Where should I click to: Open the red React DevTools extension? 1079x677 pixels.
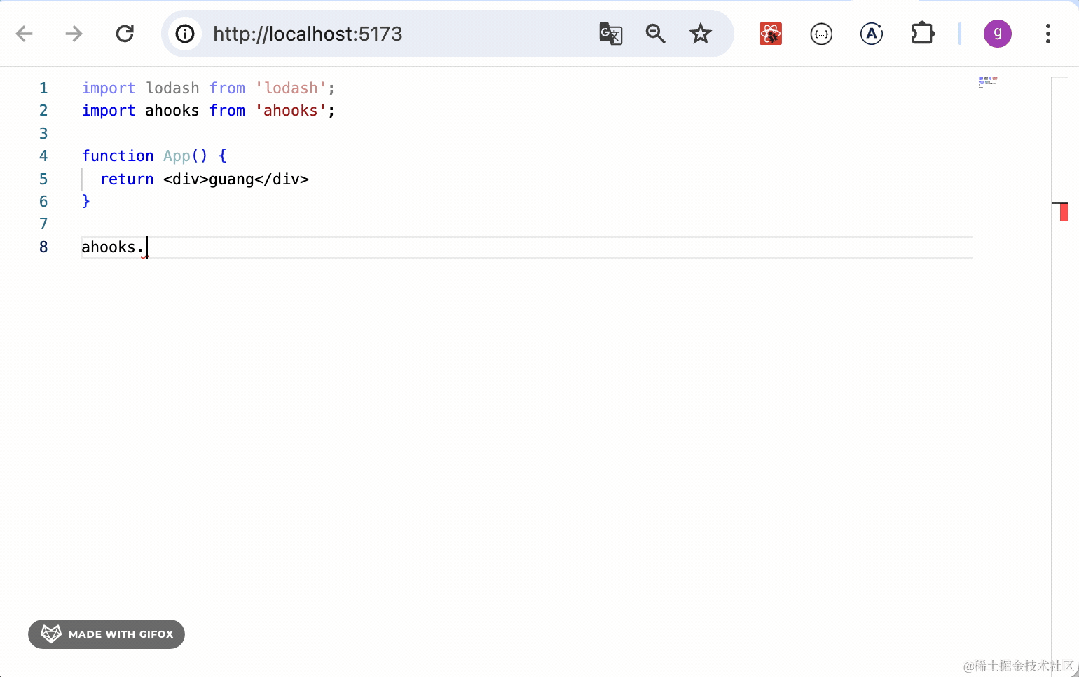(x=771, y=34)
